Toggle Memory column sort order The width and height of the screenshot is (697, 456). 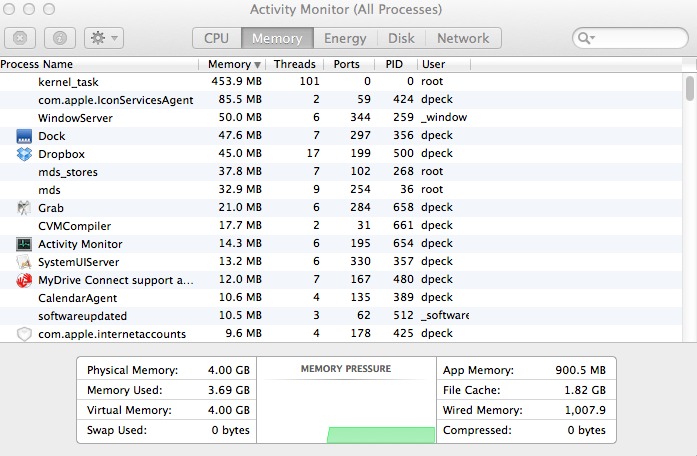(232, 64)
